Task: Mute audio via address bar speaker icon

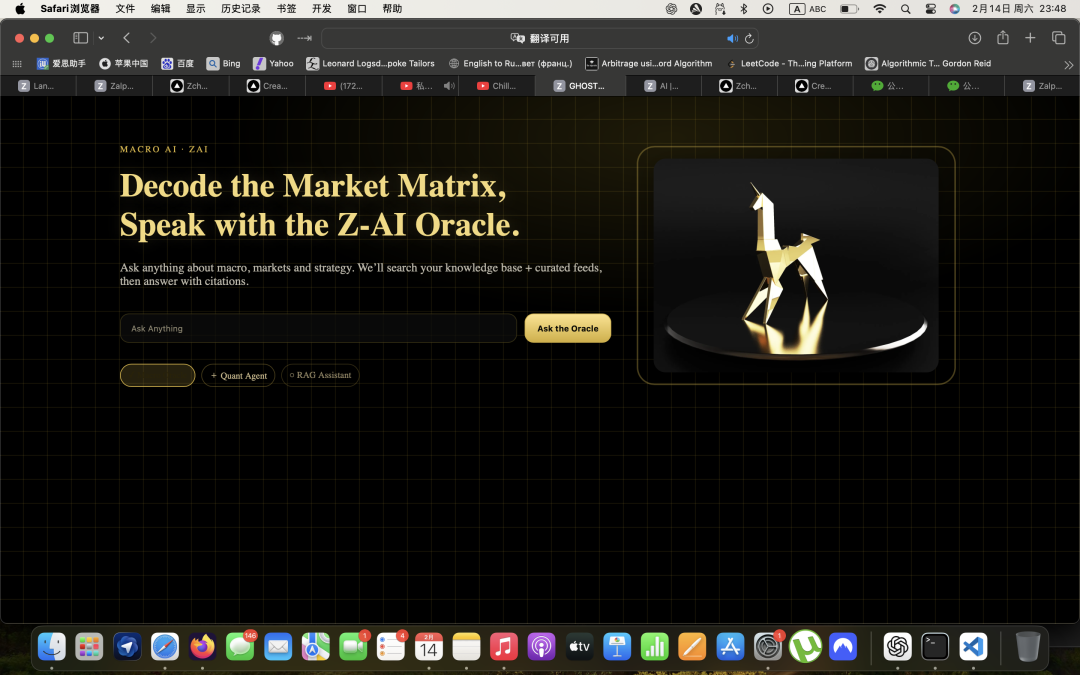Action: point(732,39)
